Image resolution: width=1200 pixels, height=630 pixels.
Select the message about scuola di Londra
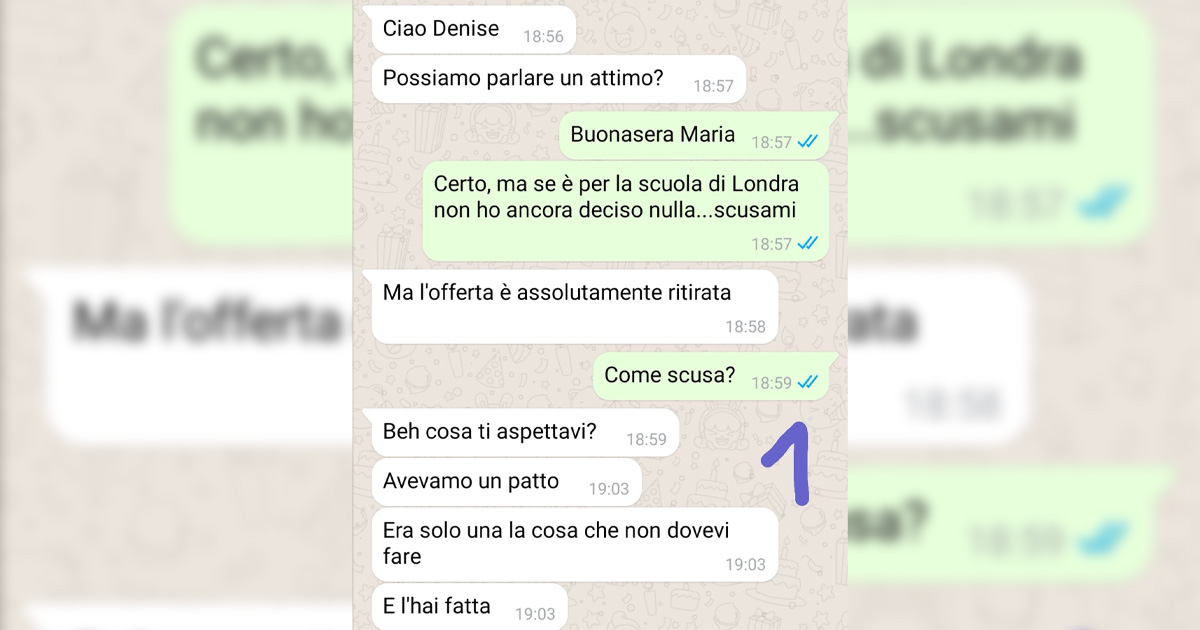click(x=626, y=211)
